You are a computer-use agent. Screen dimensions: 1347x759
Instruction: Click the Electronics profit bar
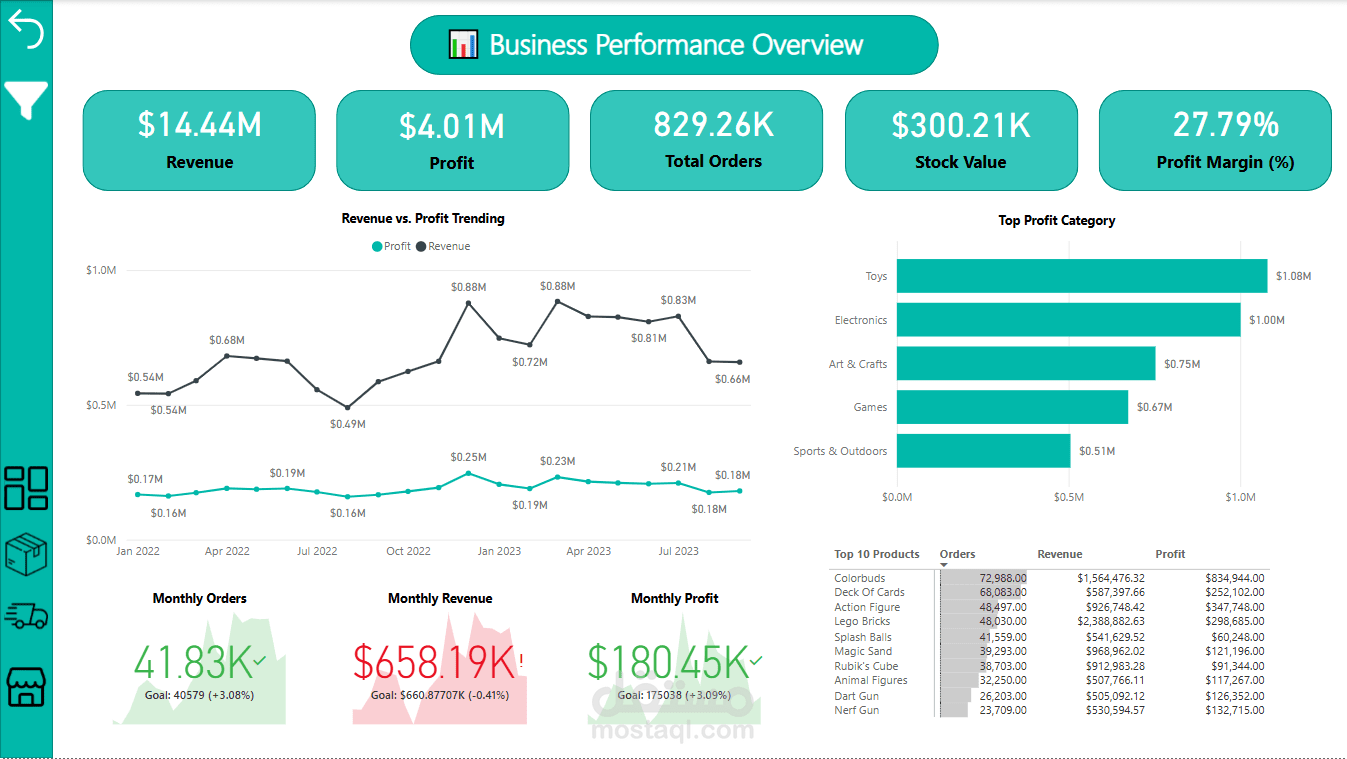pos(1069,320)
